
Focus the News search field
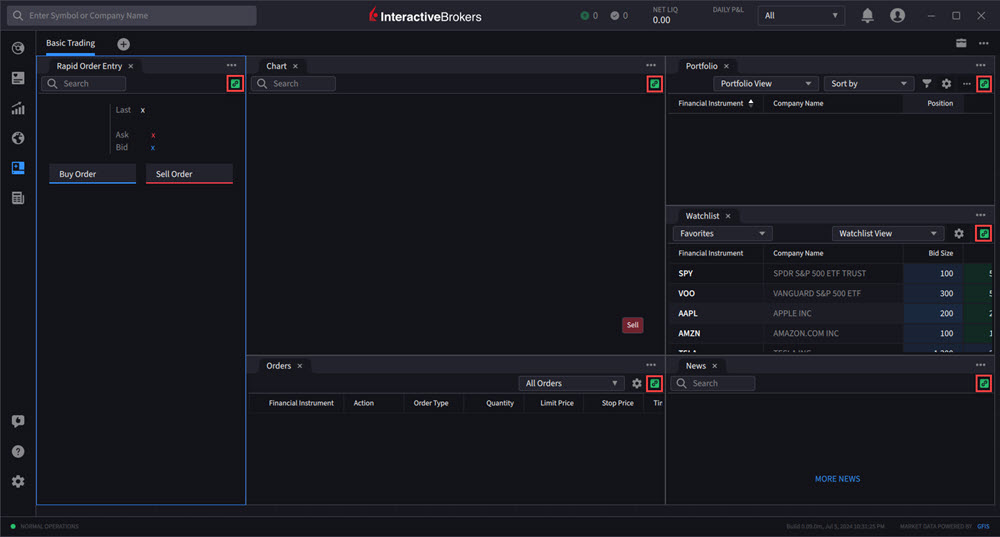click(x=713, y=383)
